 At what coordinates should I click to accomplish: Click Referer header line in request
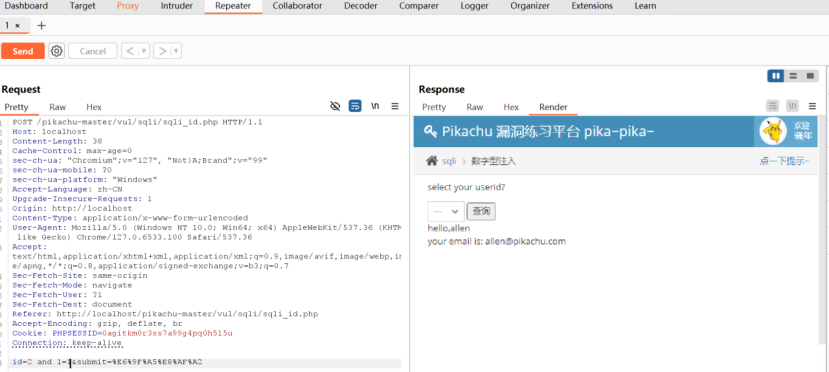click(165, 314)
